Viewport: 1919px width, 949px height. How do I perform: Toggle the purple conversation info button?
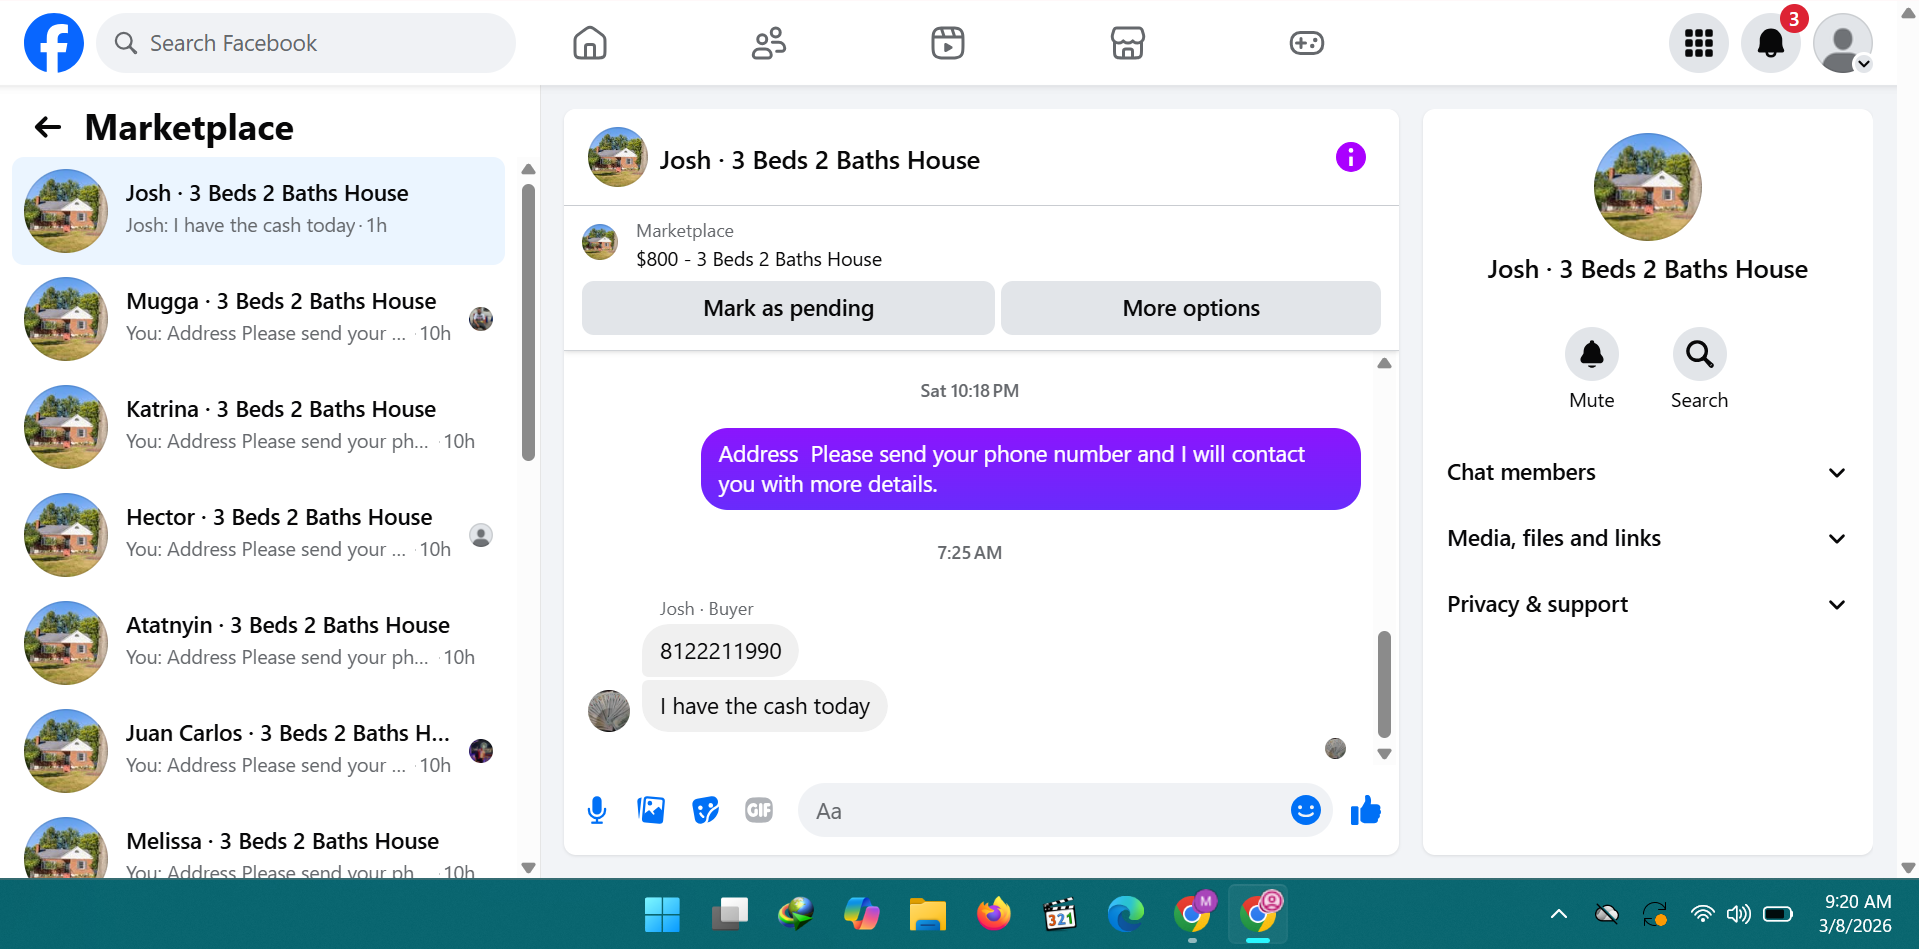(x=1351, y=157)
